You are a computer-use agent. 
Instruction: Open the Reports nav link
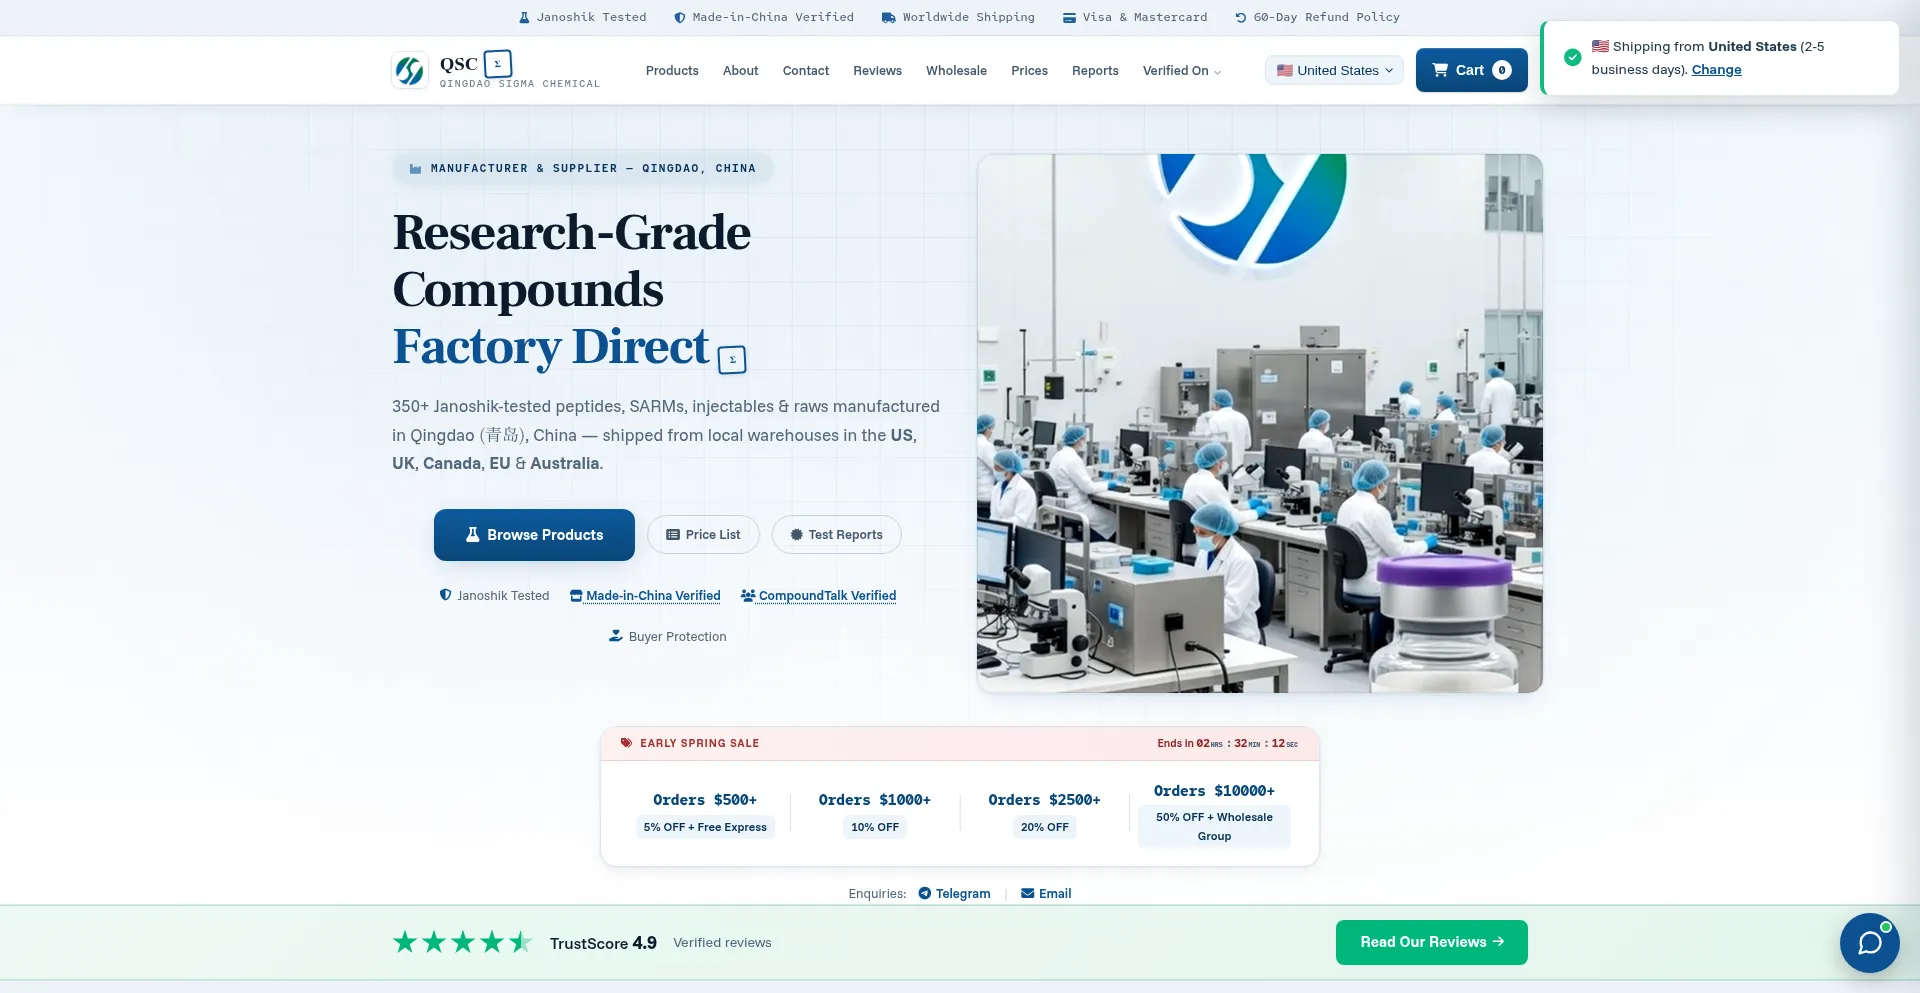pyautogui.click(x=1095, y=70)
